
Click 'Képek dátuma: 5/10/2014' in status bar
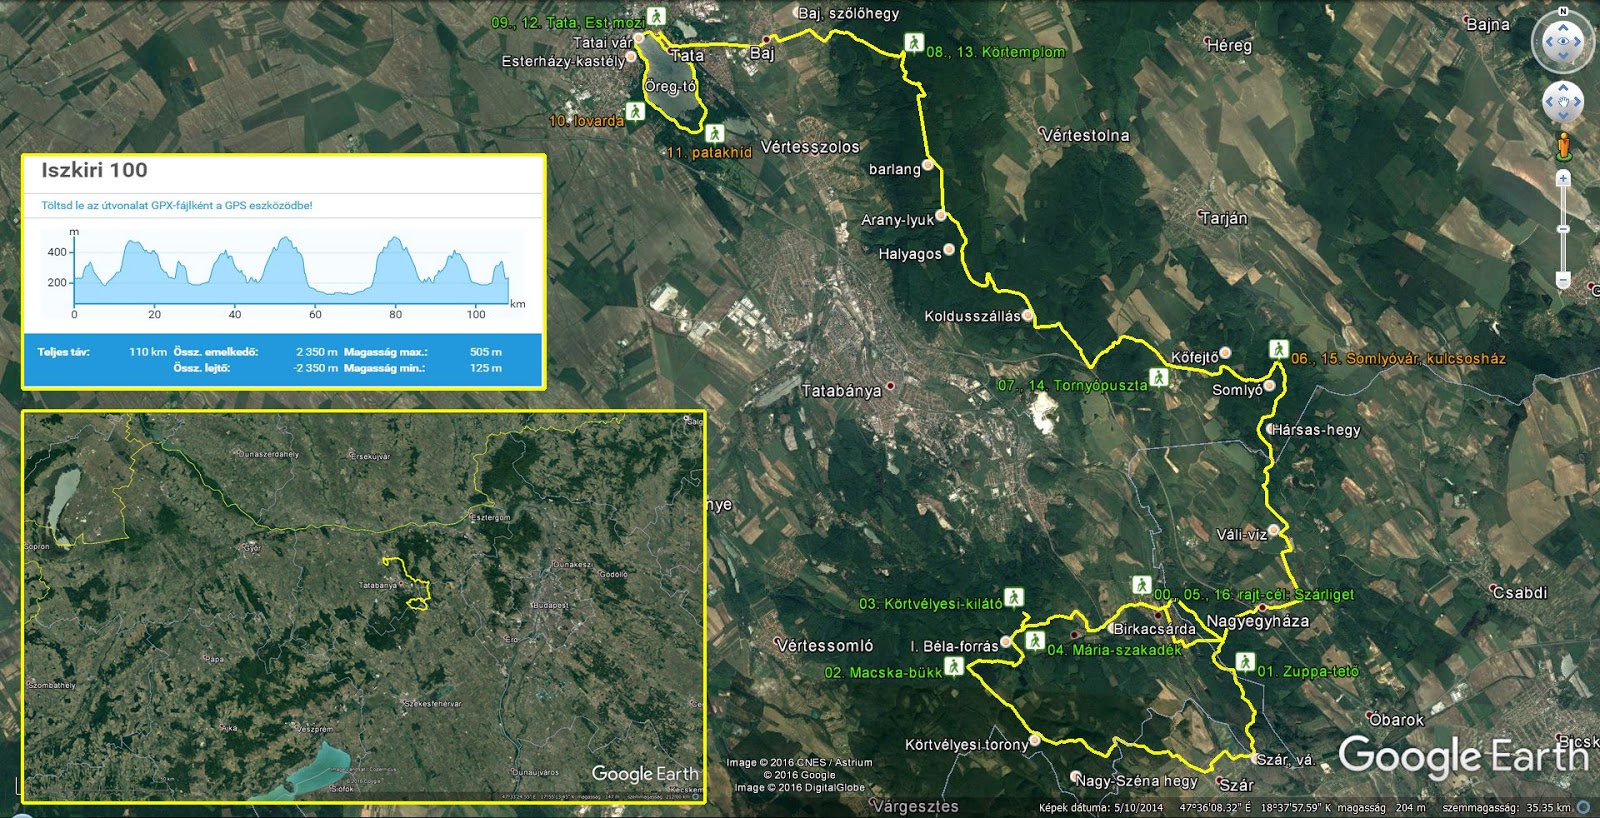(x=1101, y=808)
